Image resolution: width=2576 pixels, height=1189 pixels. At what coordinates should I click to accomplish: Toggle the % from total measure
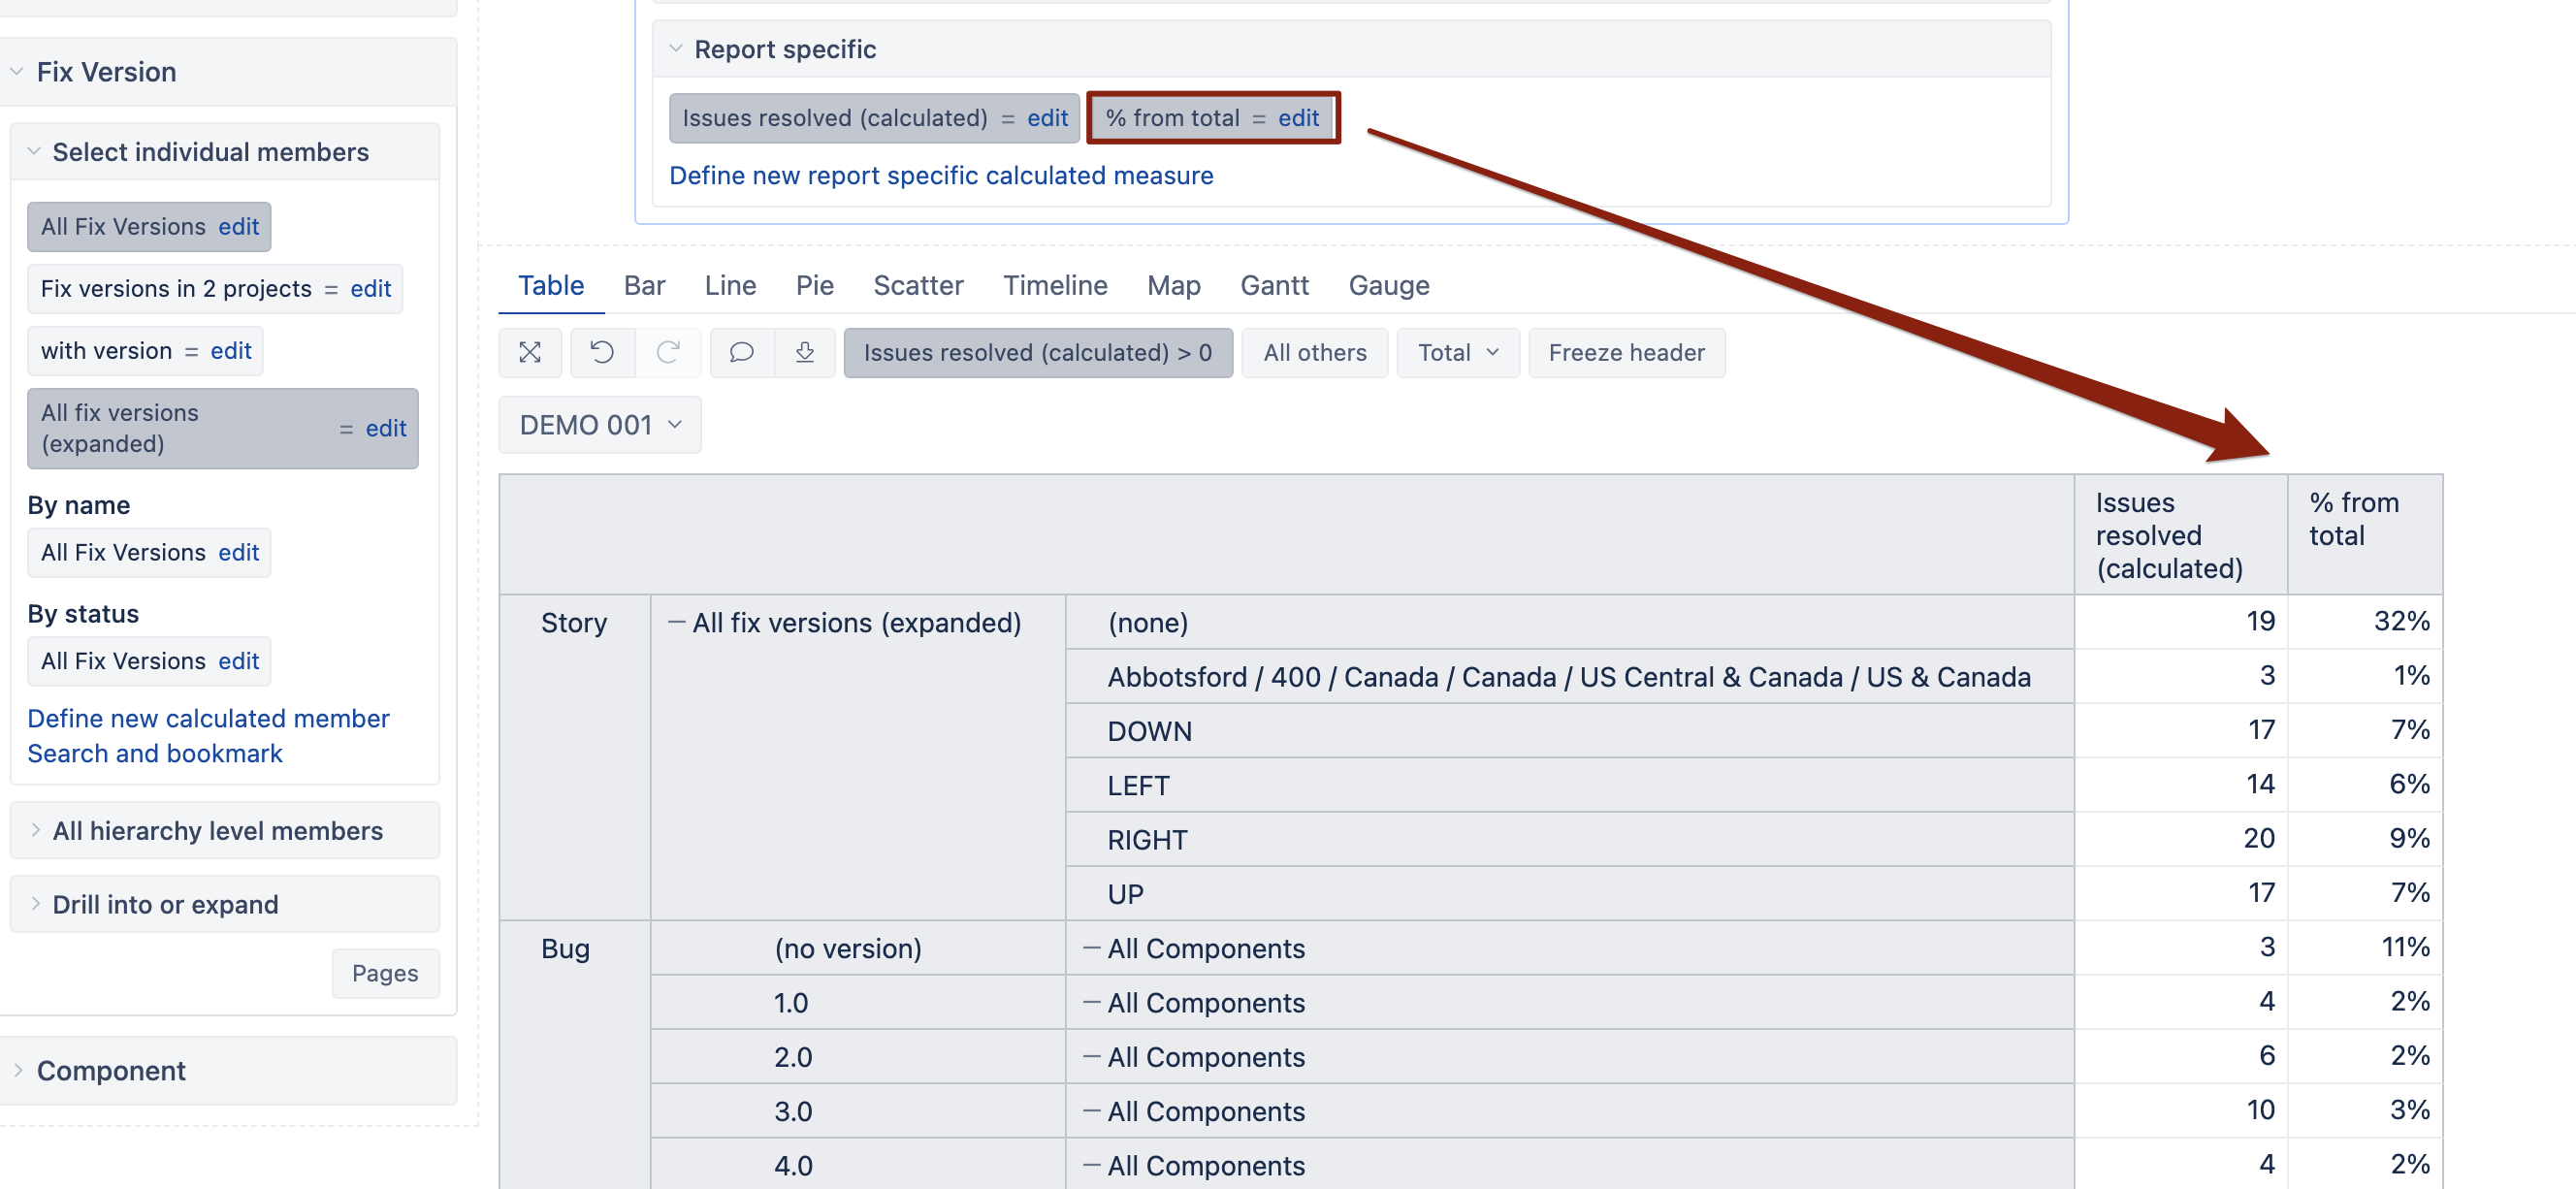(1171, 118)
